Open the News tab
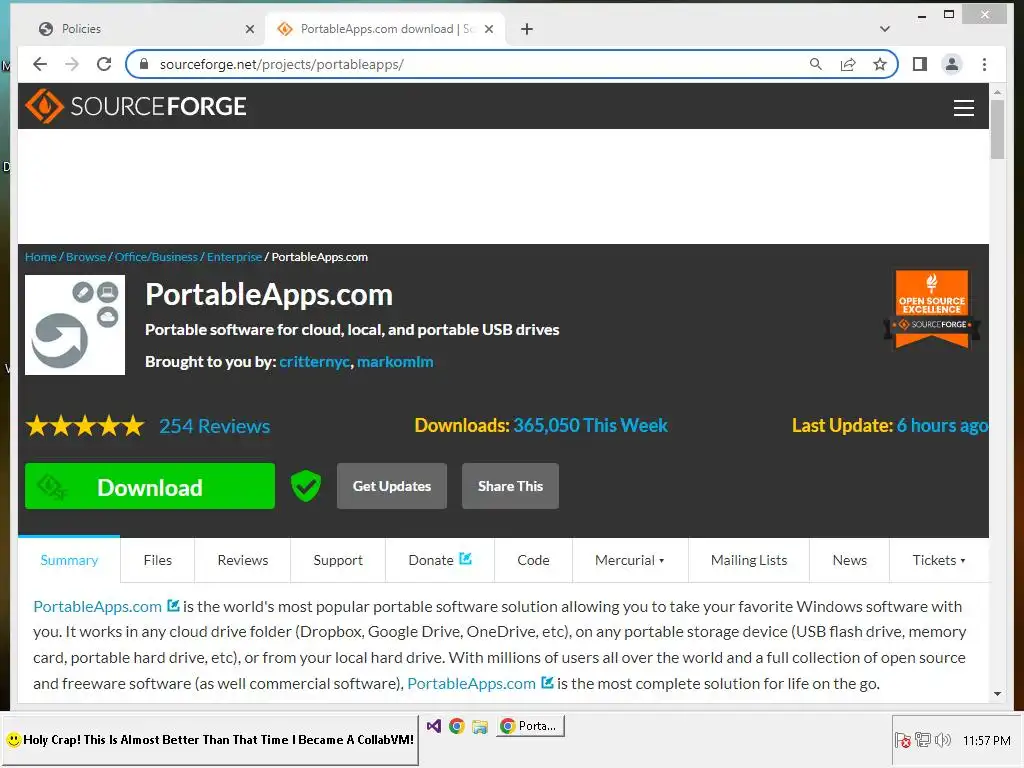This screenshot has width=1024, height=768. pyautogui.click(x=850, y=560)
